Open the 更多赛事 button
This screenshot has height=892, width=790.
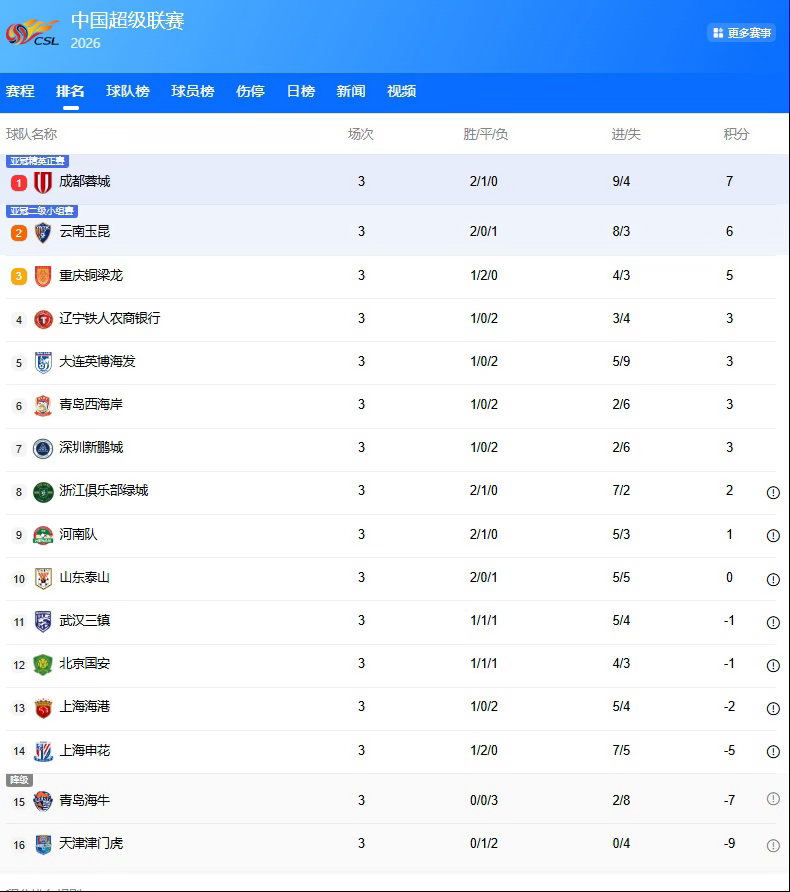point(742,33)
